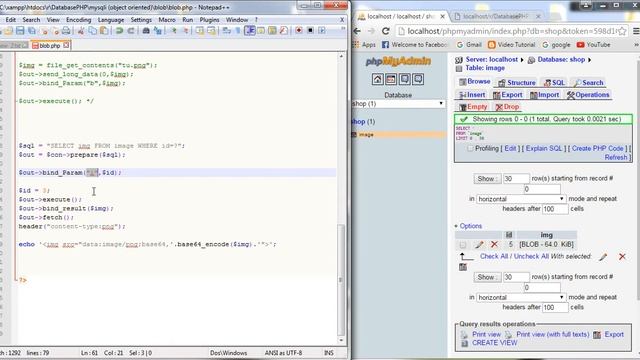Click the Drop table tab

point(507,107)
